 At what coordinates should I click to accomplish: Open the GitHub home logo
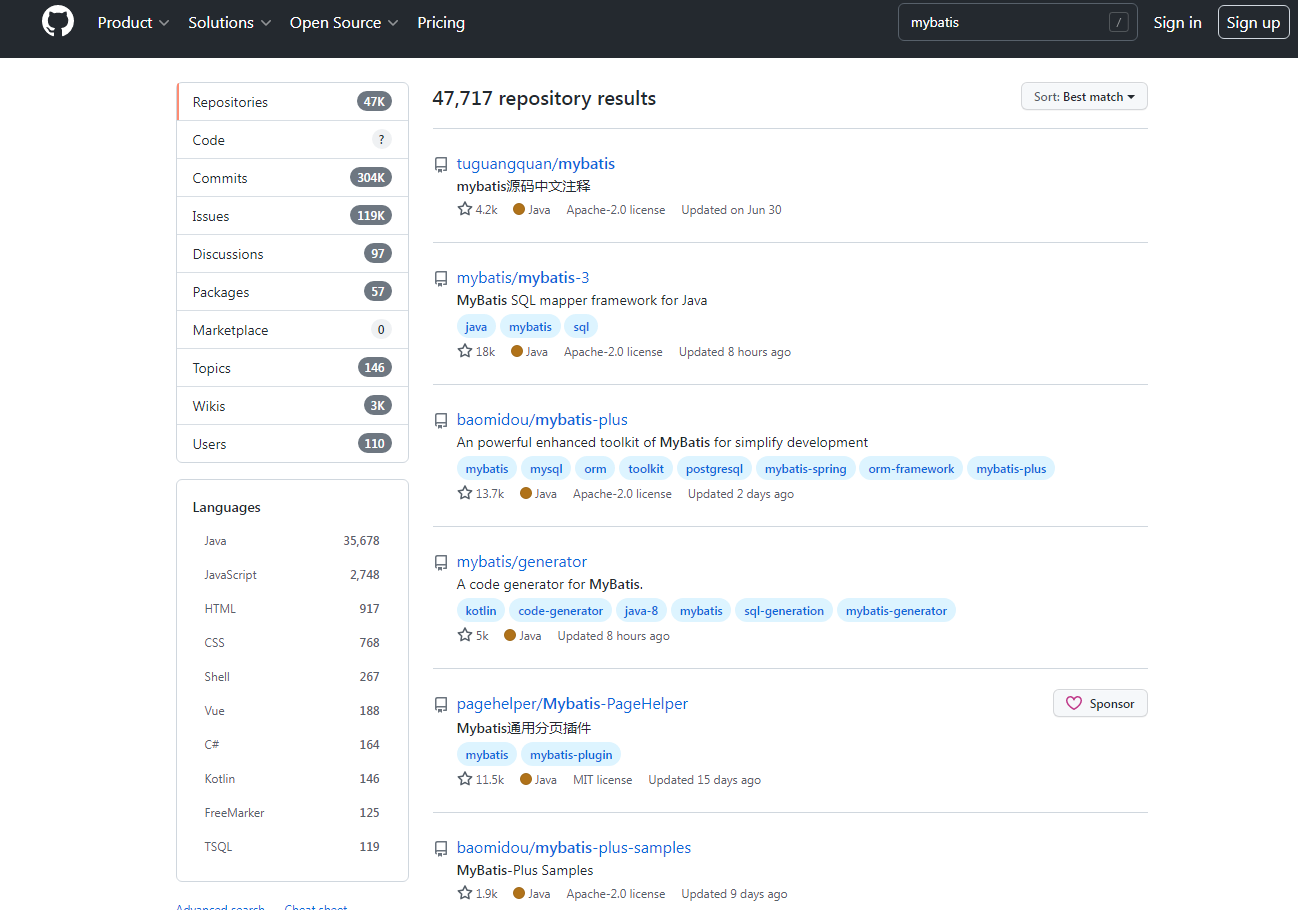[58, 22]
